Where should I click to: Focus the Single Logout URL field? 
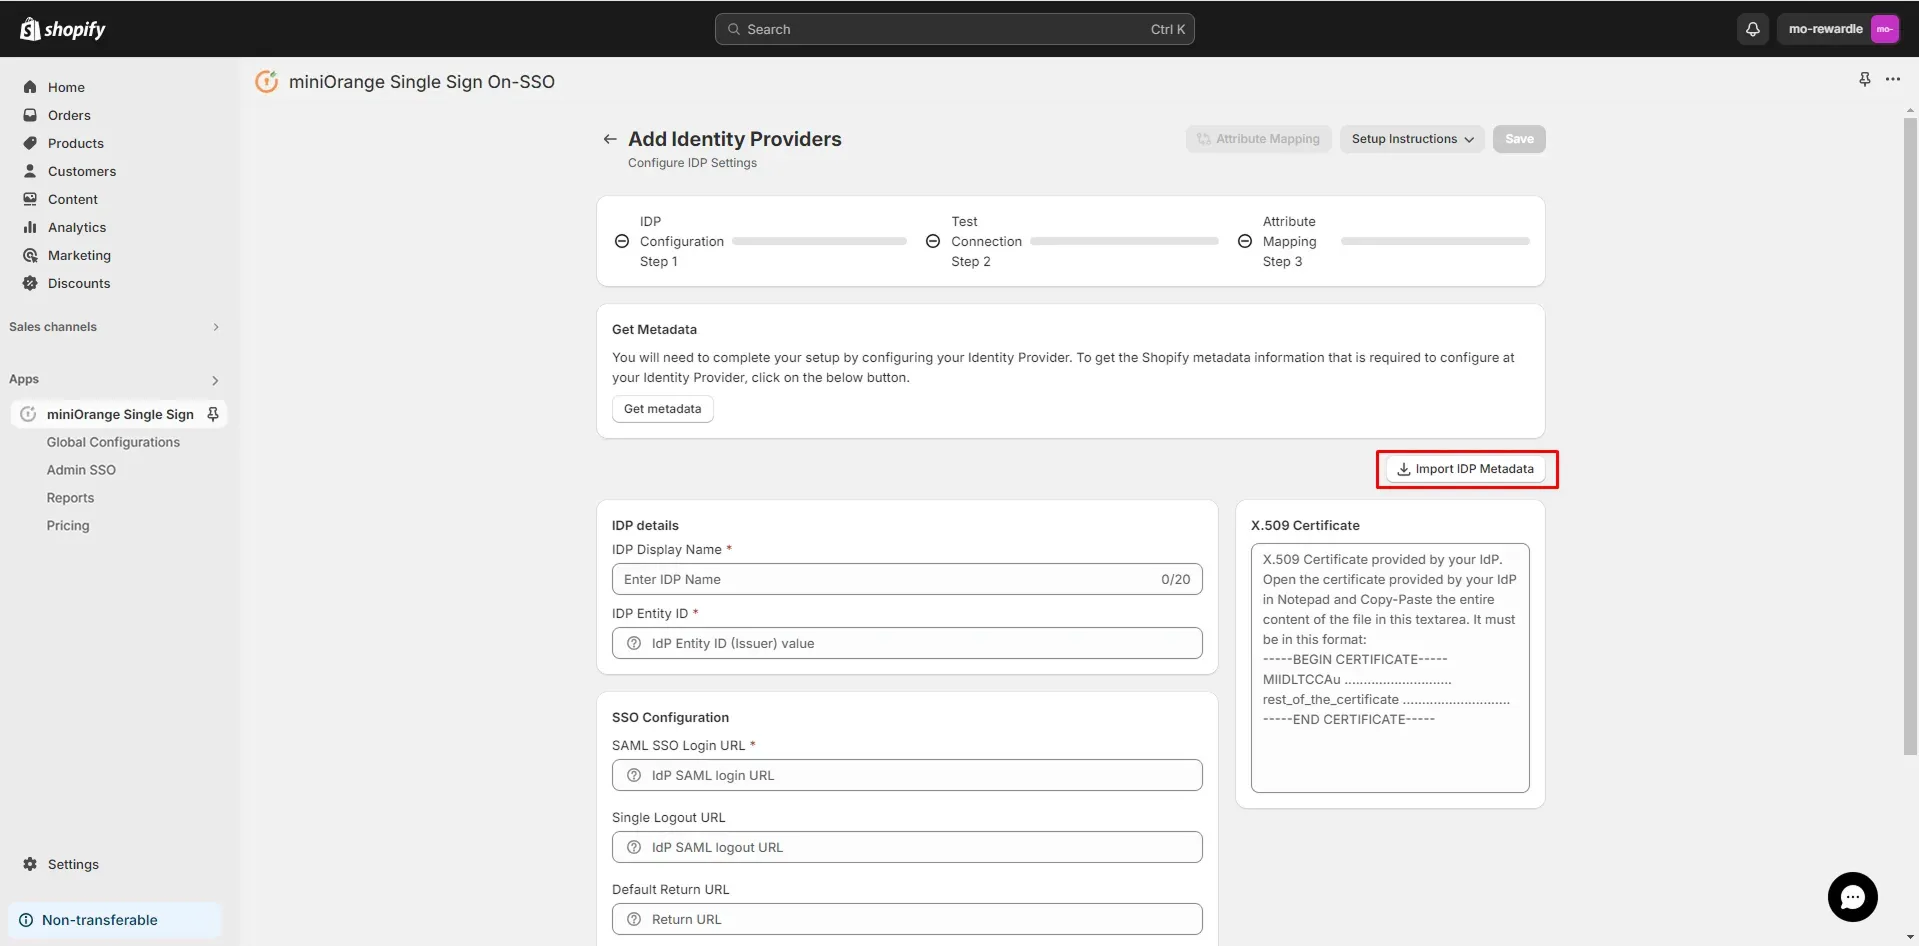[907, 847]
